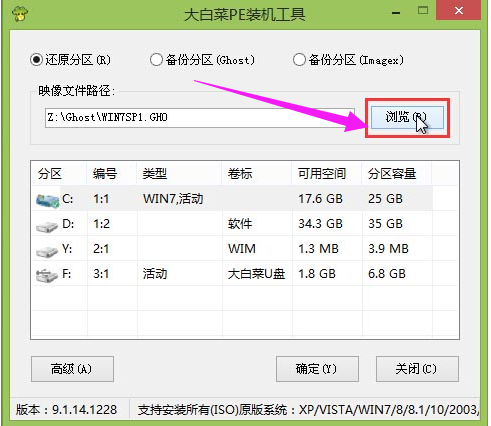Maximize the installer tool window
Screen dimensions: 491x426
tap(423, 11)
